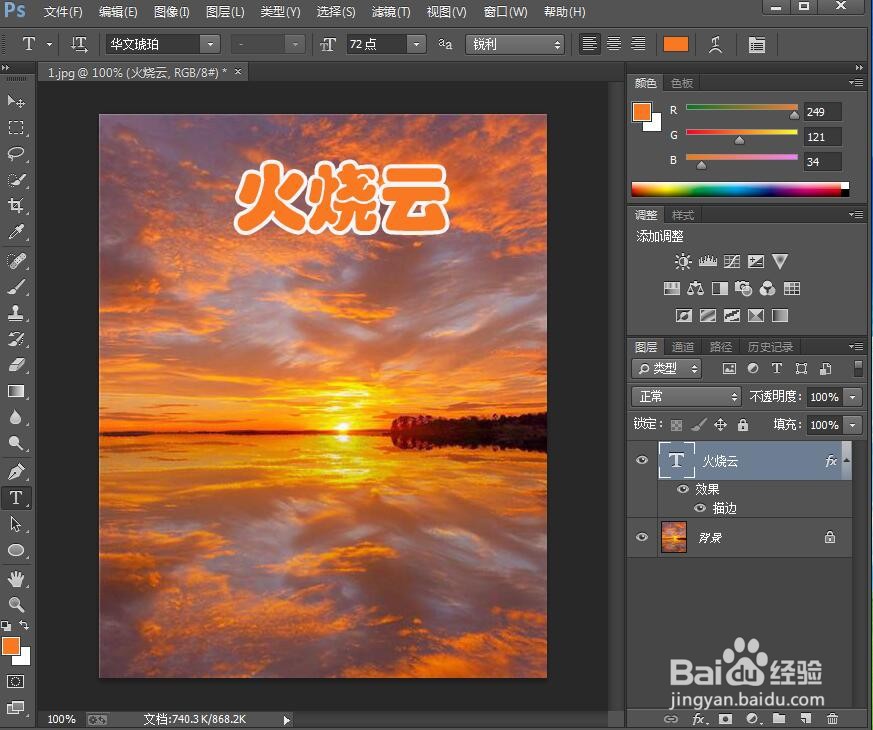Select the Blur tool
The width and height of the screenshot is (873, 730).
16,417
